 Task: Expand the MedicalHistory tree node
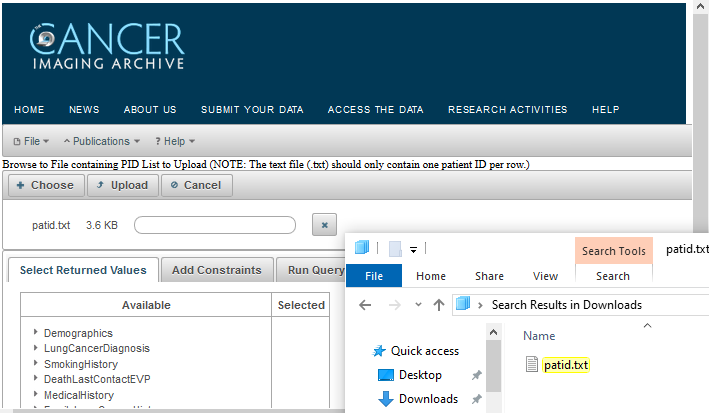[35, 394]
